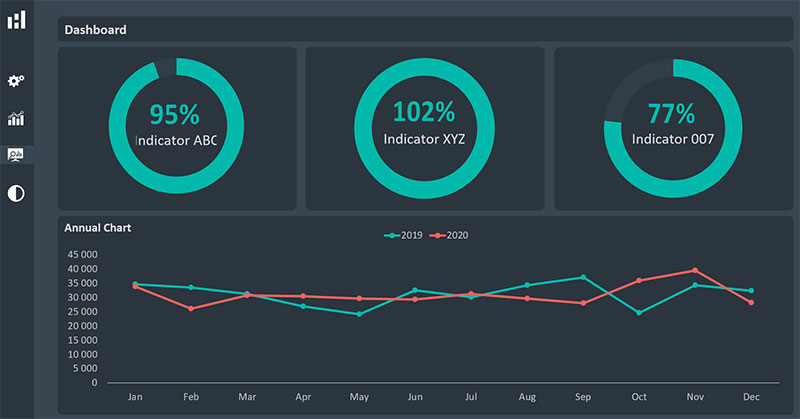Click the Annual Chart title
Image resolution: width=800 pixels, height=419 pixels.
pyautogui.click(x=98, y=228)
